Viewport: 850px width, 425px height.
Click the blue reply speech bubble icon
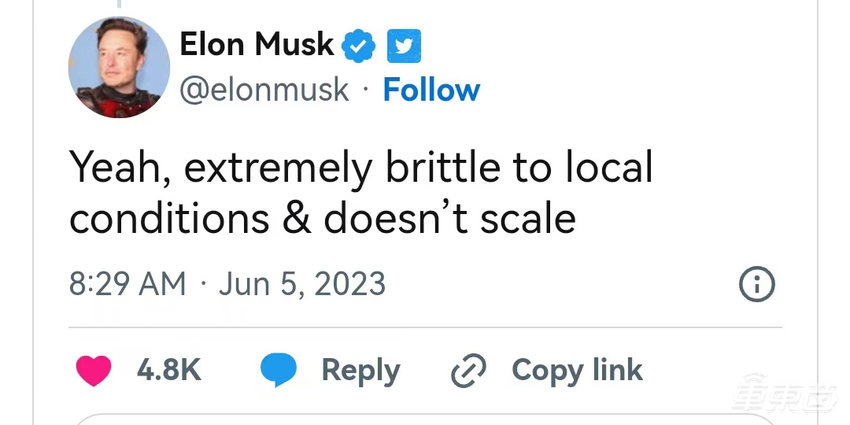(x=279, y=370)
